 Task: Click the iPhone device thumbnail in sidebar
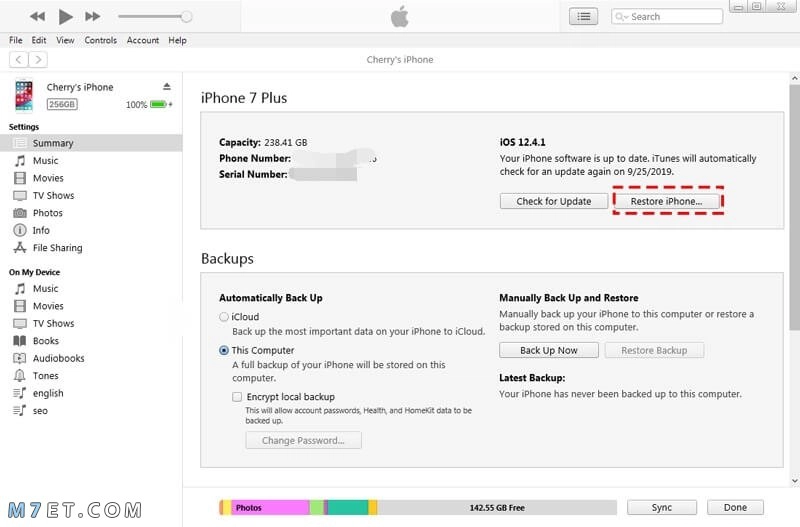tap(24, 95)
